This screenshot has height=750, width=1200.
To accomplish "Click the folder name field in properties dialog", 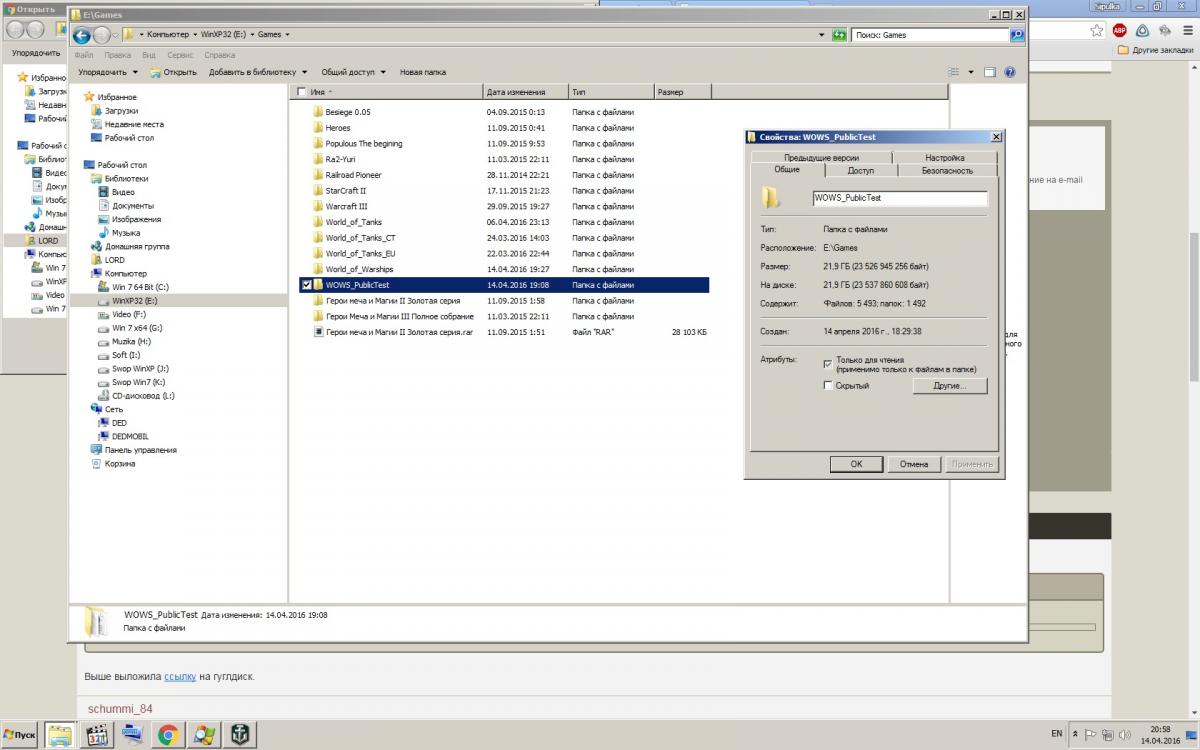I will tap(900, 198).
